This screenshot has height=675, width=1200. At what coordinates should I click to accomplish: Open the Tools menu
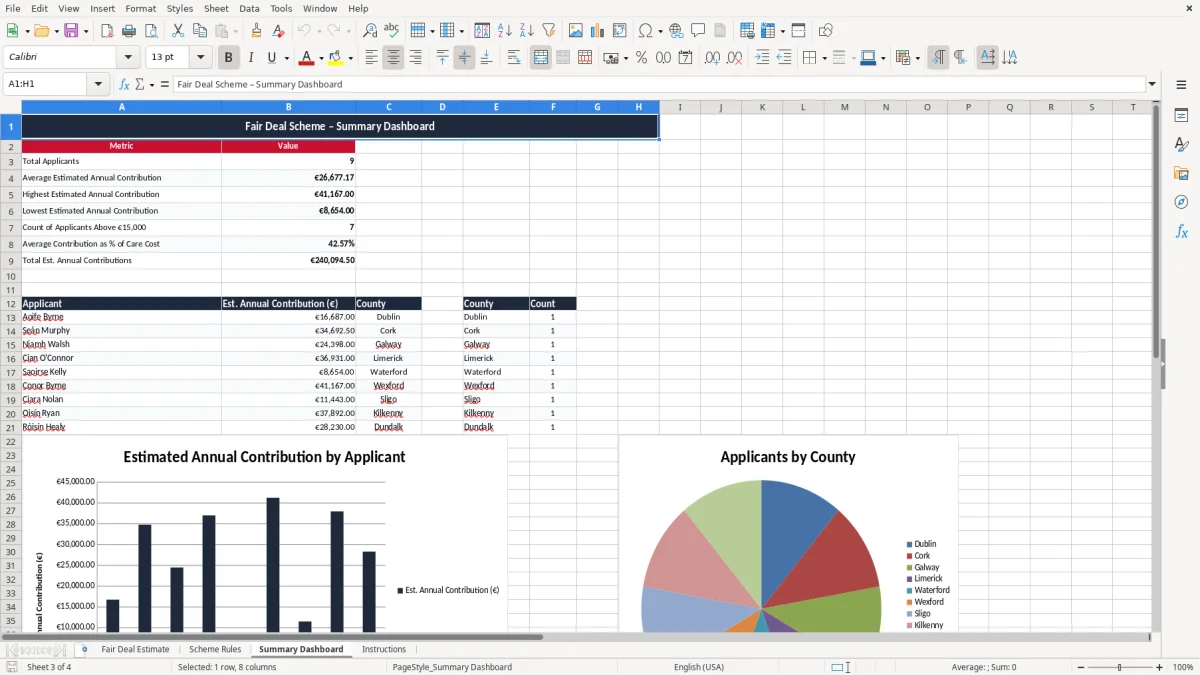pos(281,8)
